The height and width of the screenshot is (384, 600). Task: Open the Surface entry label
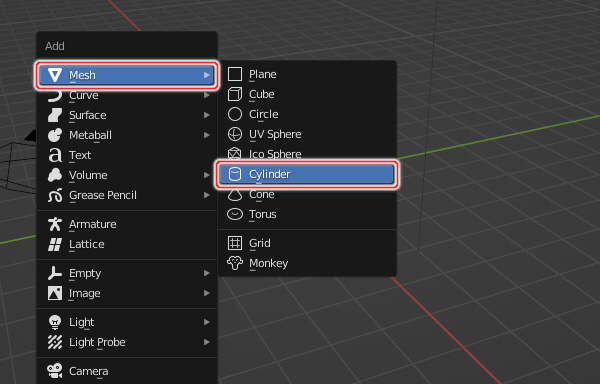pos(88,115)
